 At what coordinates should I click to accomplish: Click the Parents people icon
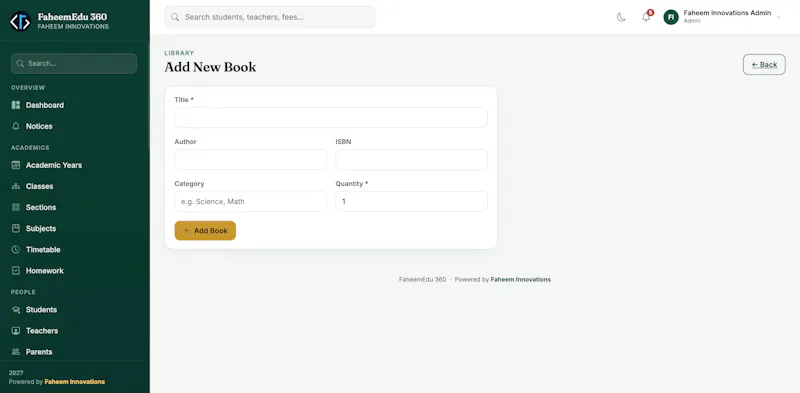[x=16, y=352]
